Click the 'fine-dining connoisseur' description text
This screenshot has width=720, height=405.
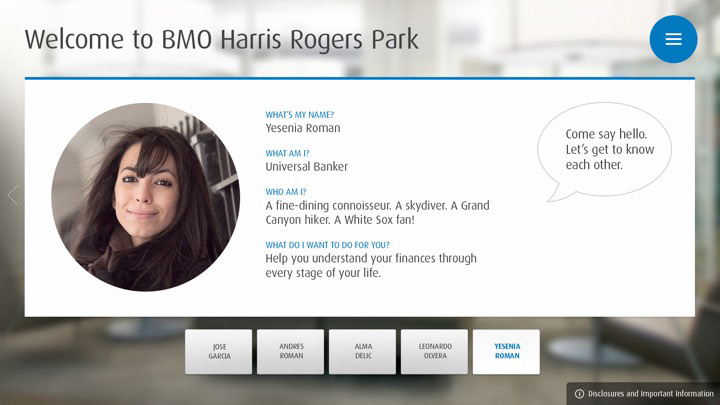tap(377, 213)
